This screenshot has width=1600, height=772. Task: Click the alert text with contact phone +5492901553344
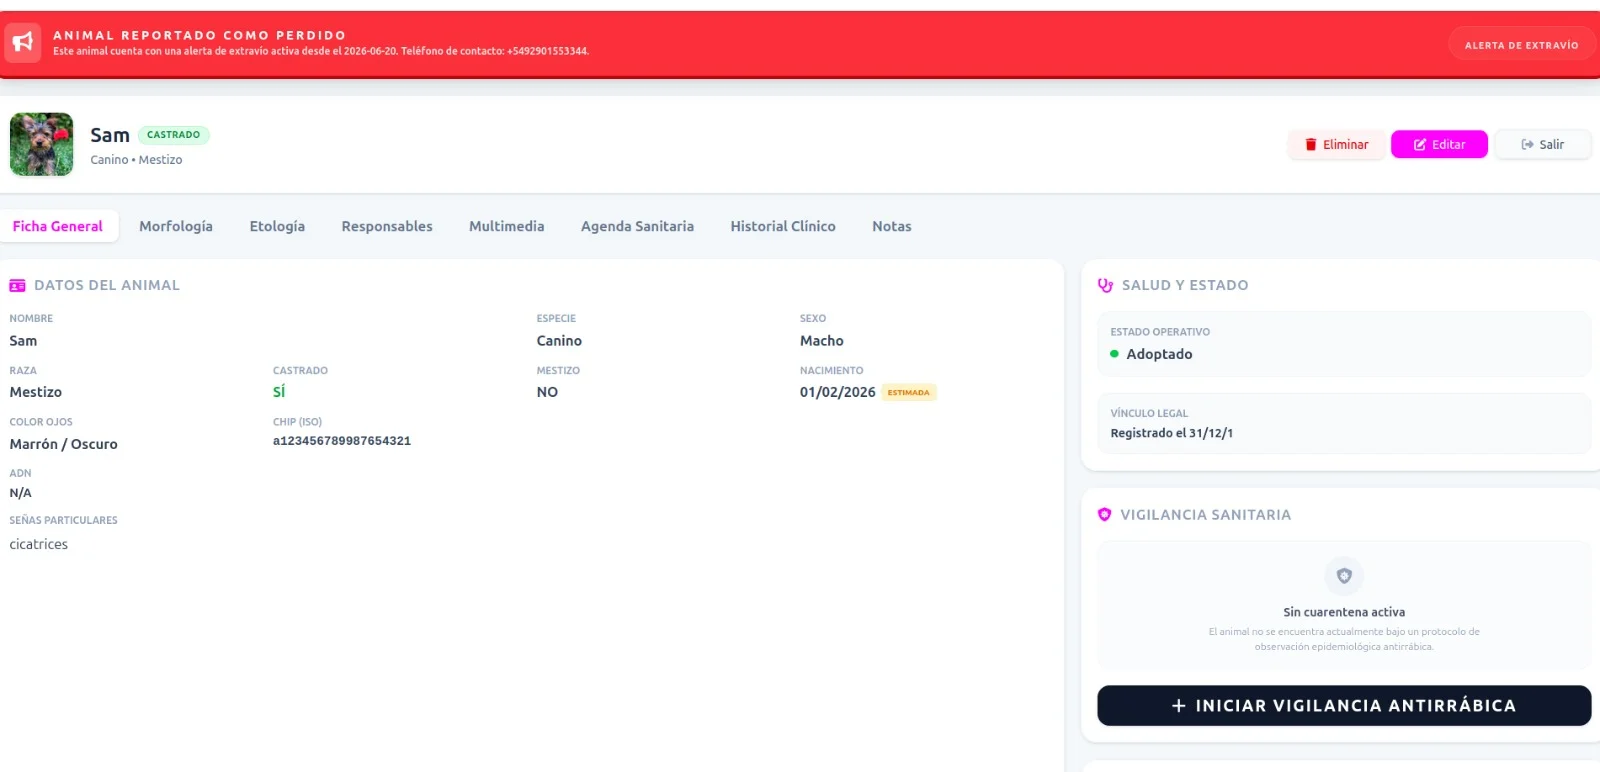tap(321, 51)
